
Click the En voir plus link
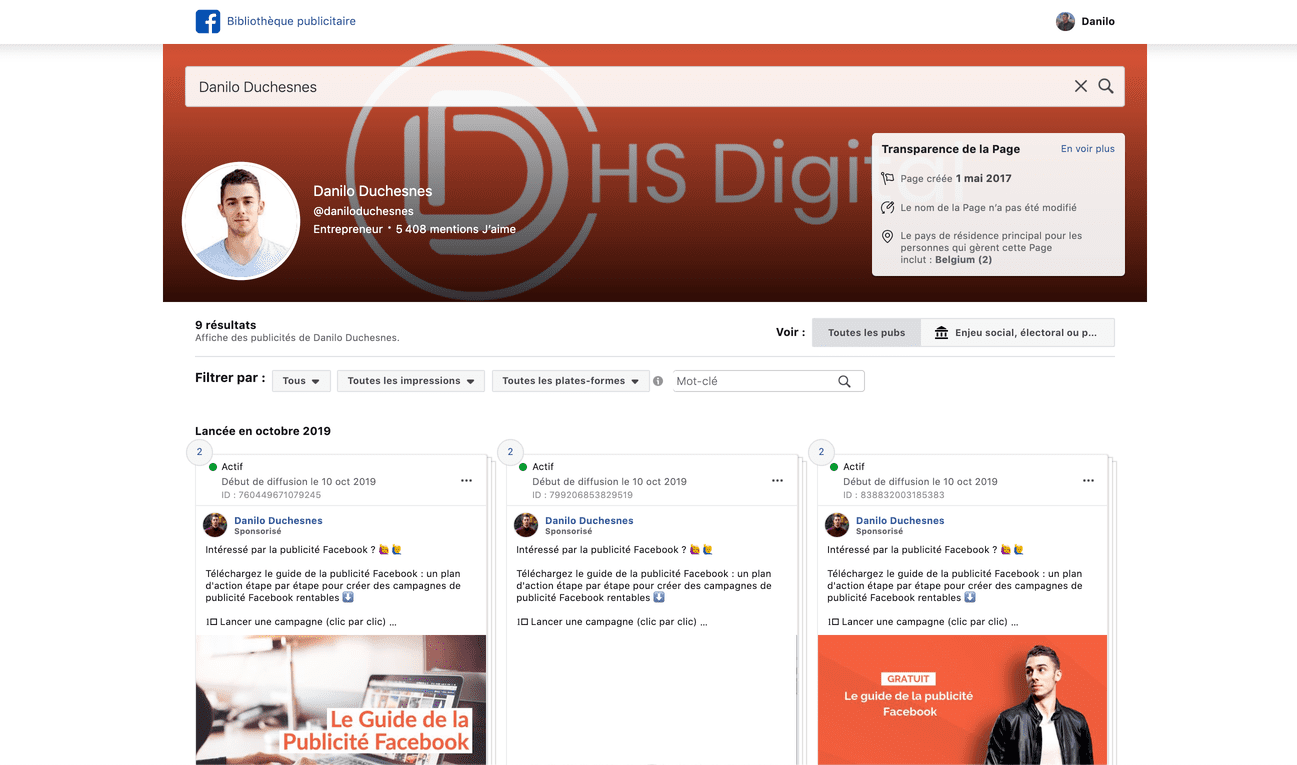click(1088, 149)
